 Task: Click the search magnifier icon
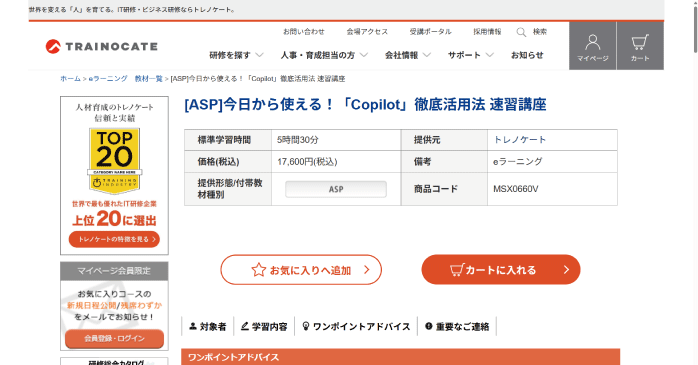tap(521, 32)
